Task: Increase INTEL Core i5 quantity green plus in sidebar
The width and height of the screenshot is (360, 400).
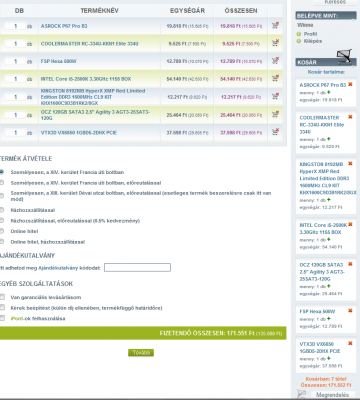Action: (x=329, y=239)
